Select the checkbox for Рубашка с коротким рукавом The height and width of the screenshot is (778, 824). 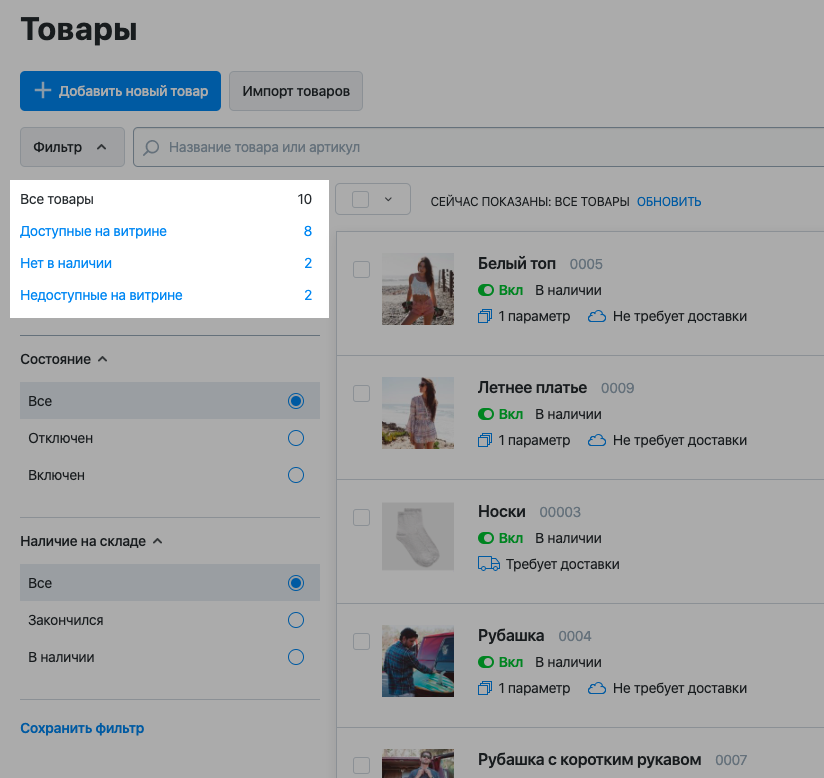(362, 765)
